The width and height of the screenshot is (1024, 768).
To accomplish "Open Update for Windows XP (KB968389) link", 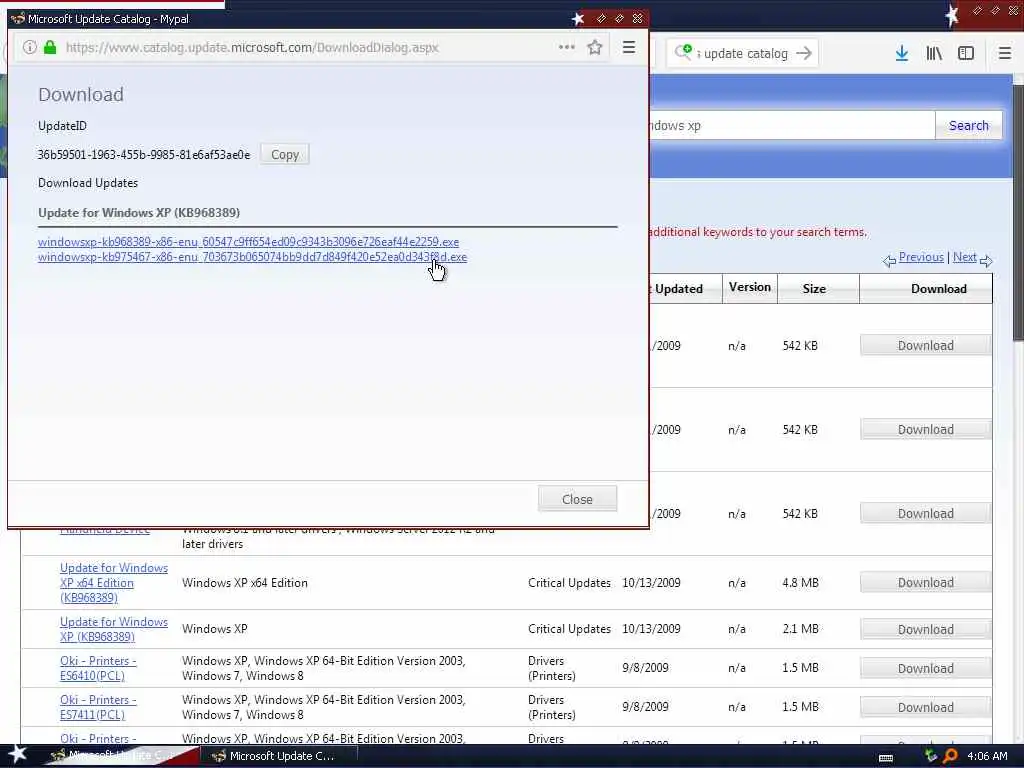I will pos(114,629).
